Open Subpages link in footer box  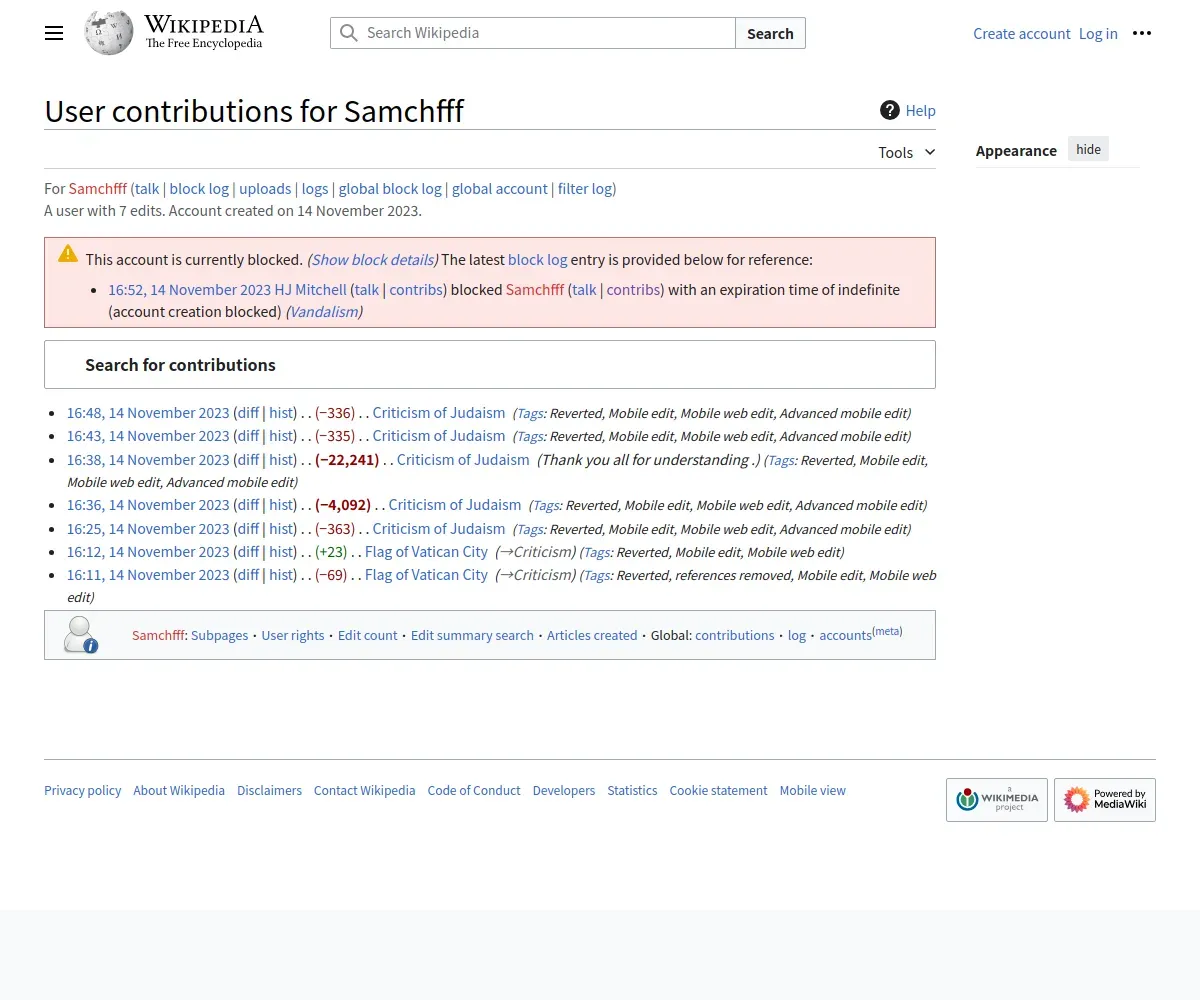[219, 635]
